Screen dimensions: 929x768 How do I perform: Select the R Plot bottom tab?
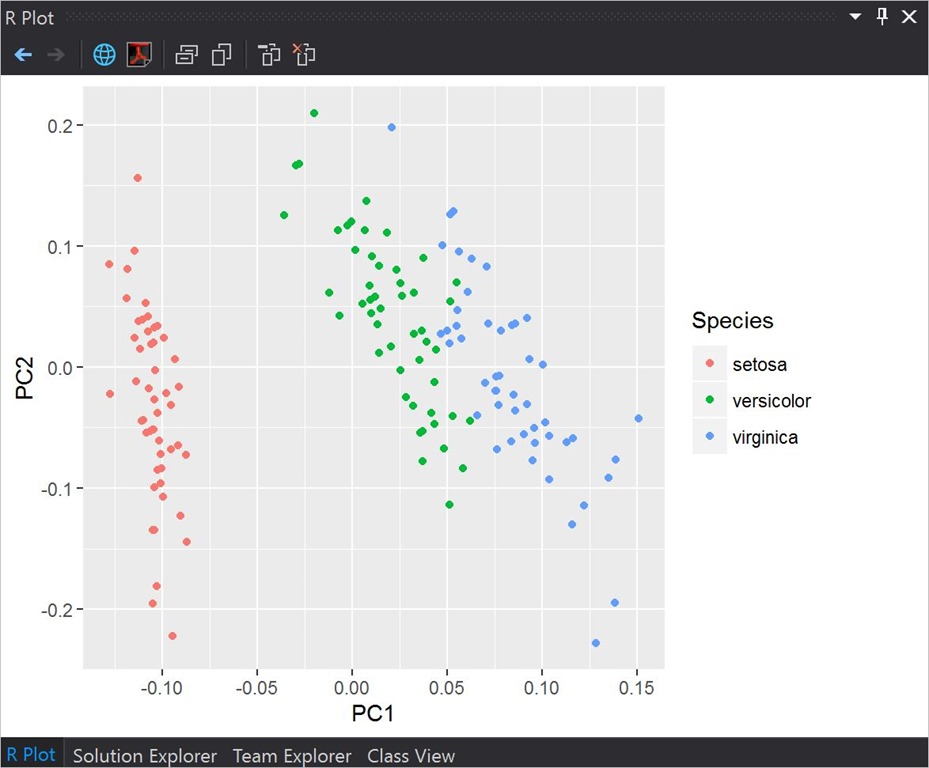(32, 756)
